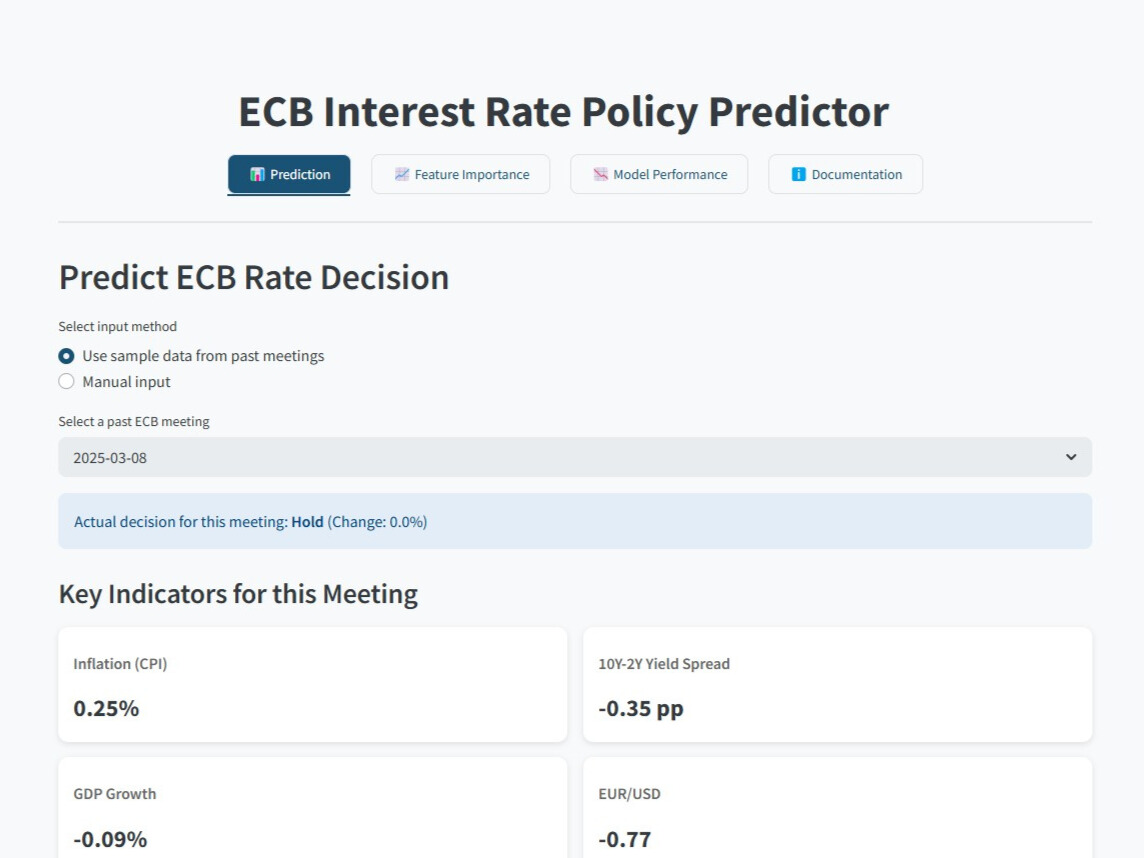Screen dimensions: 1144x858
Task: Click the bar chart icon on the Prediction tab
Action: (256, 174)
